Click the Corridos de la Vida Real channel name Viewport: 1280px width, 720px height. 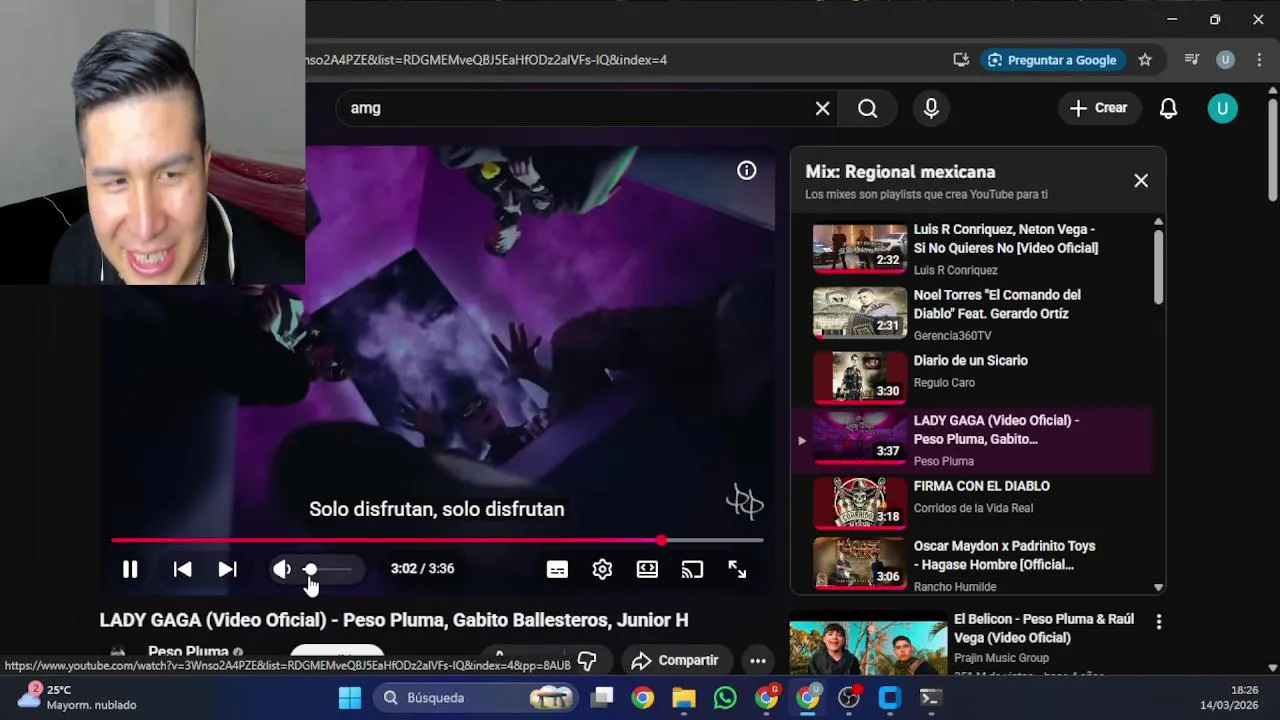click(973, 508)
